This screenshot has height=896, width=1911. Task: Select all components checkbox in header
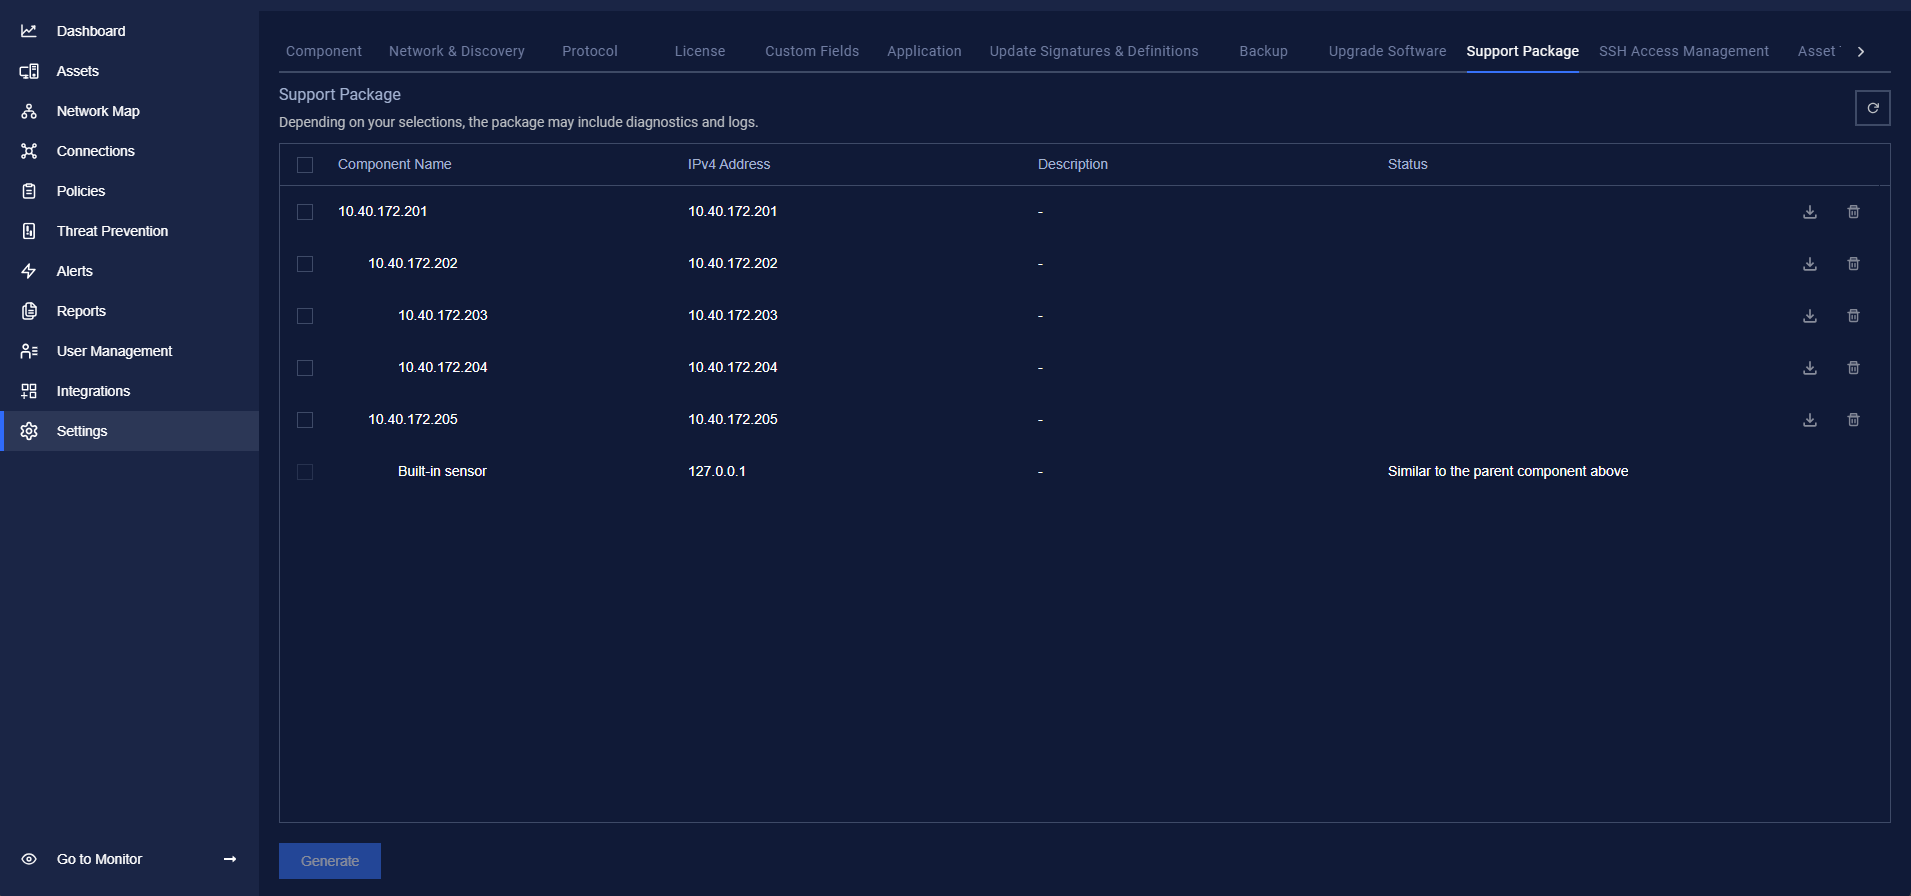click(x=305, y=165)
